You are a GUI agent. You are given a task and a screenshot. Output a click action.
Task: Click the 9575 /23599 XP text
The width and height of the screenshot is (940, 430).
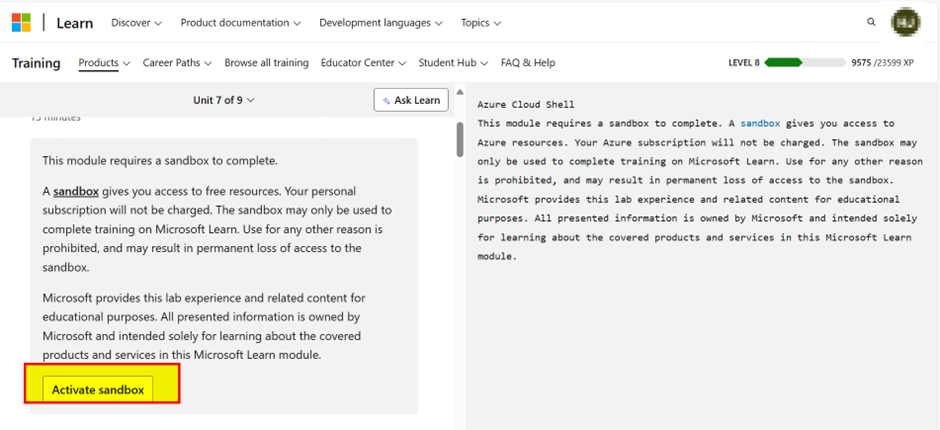click(882, 62)
